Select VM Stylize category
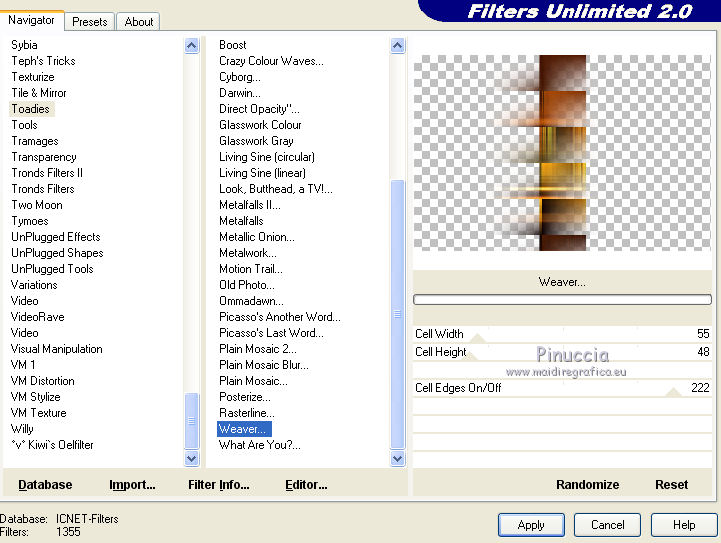This screenshot has width=721, height=543. coord(35,397)
